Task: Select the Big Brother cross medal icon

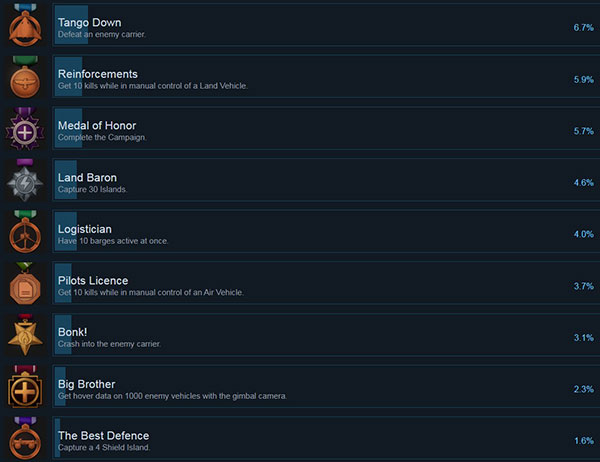Action: click(x=25, y=387)
